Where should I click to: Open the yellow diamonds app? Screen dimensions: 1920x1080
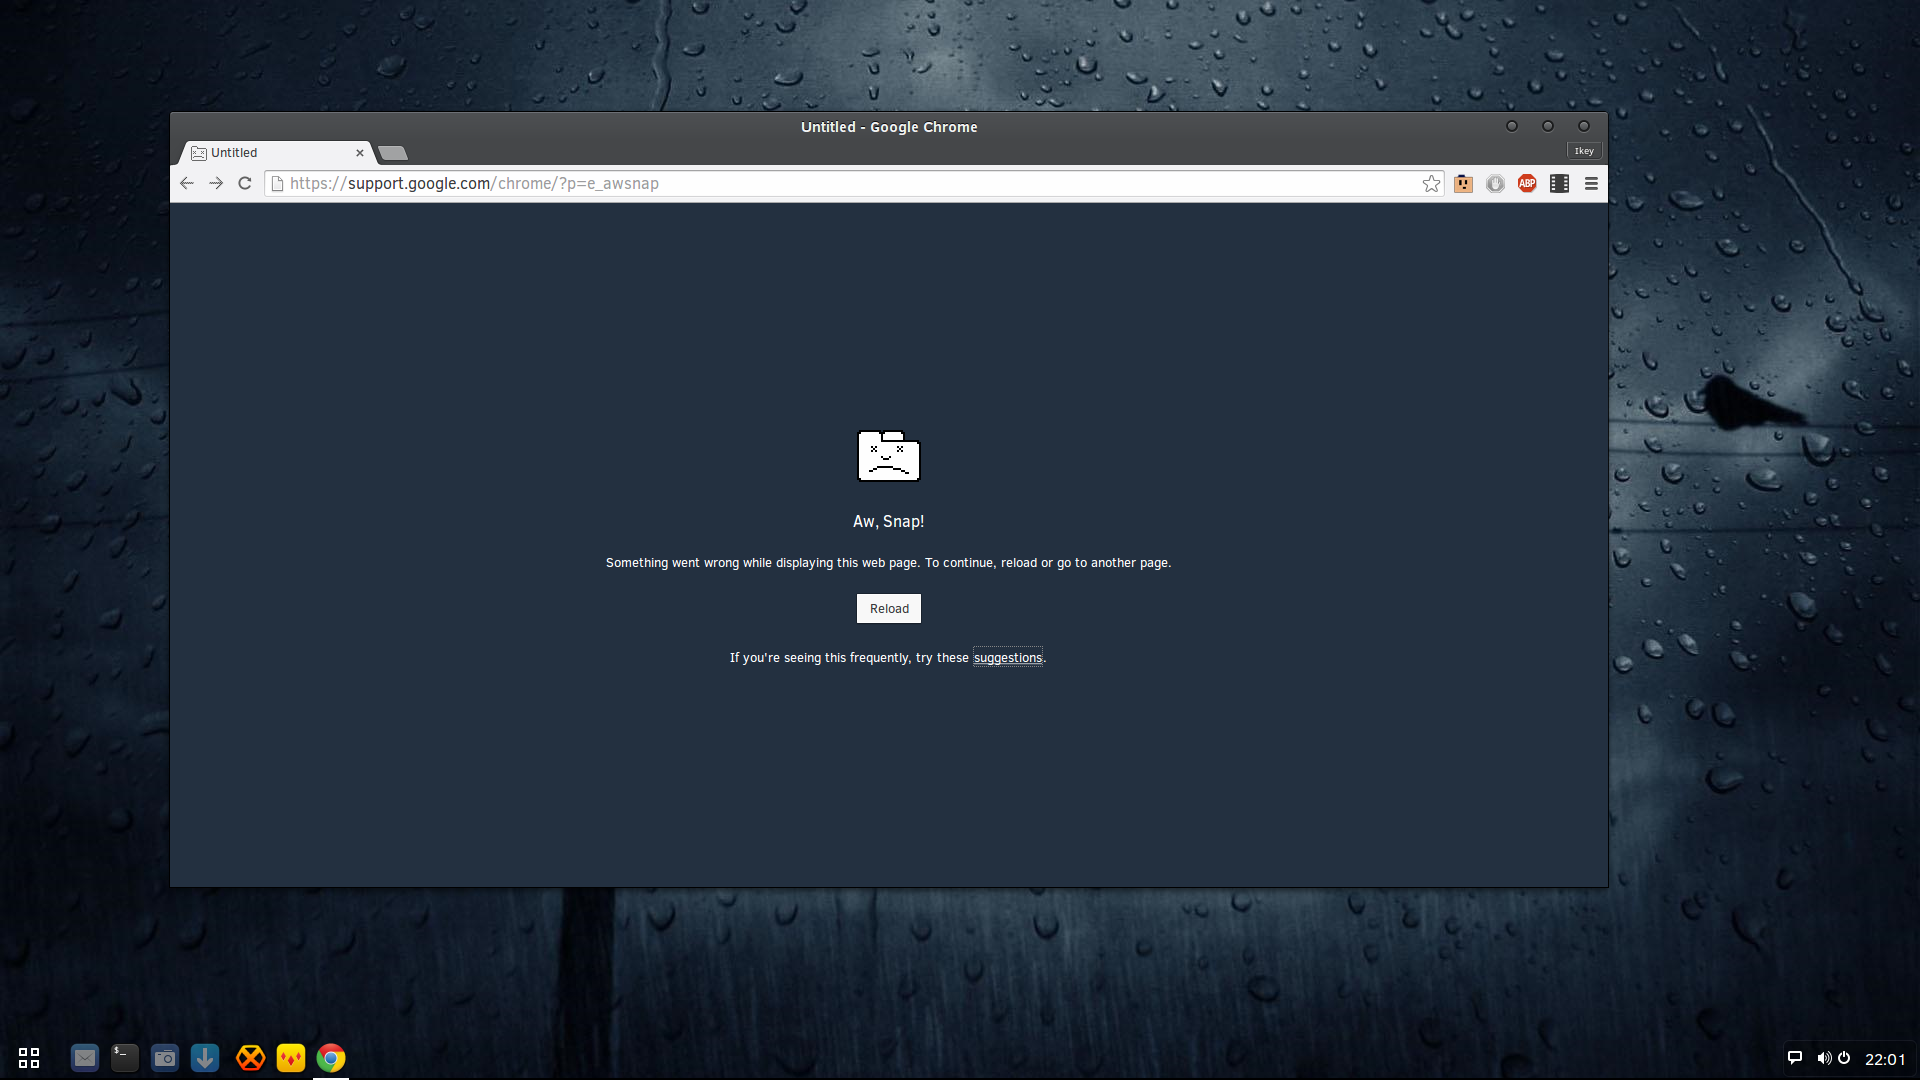[x=291, y=1057]
